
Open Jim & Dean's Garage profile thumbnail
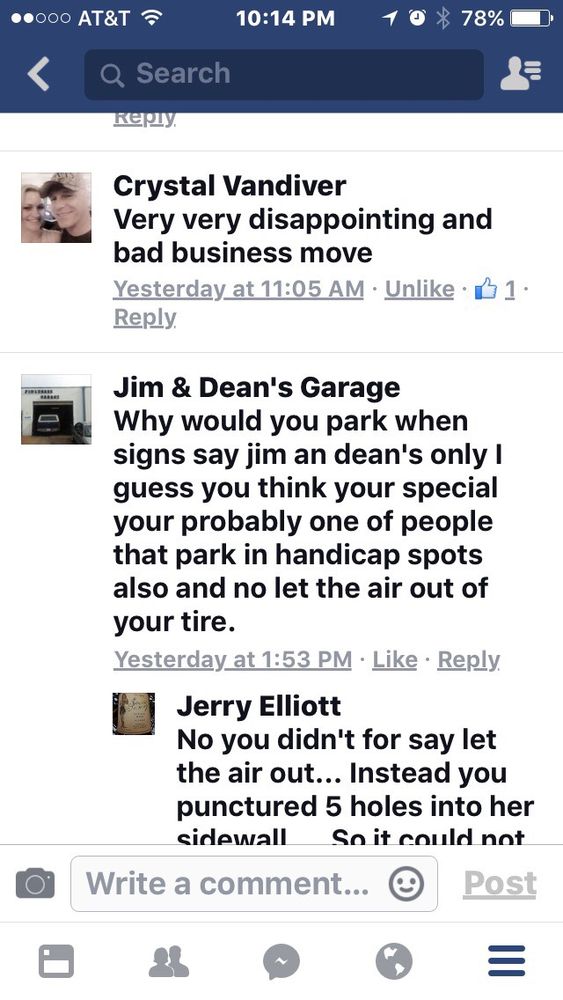click(x=56, y=409)
